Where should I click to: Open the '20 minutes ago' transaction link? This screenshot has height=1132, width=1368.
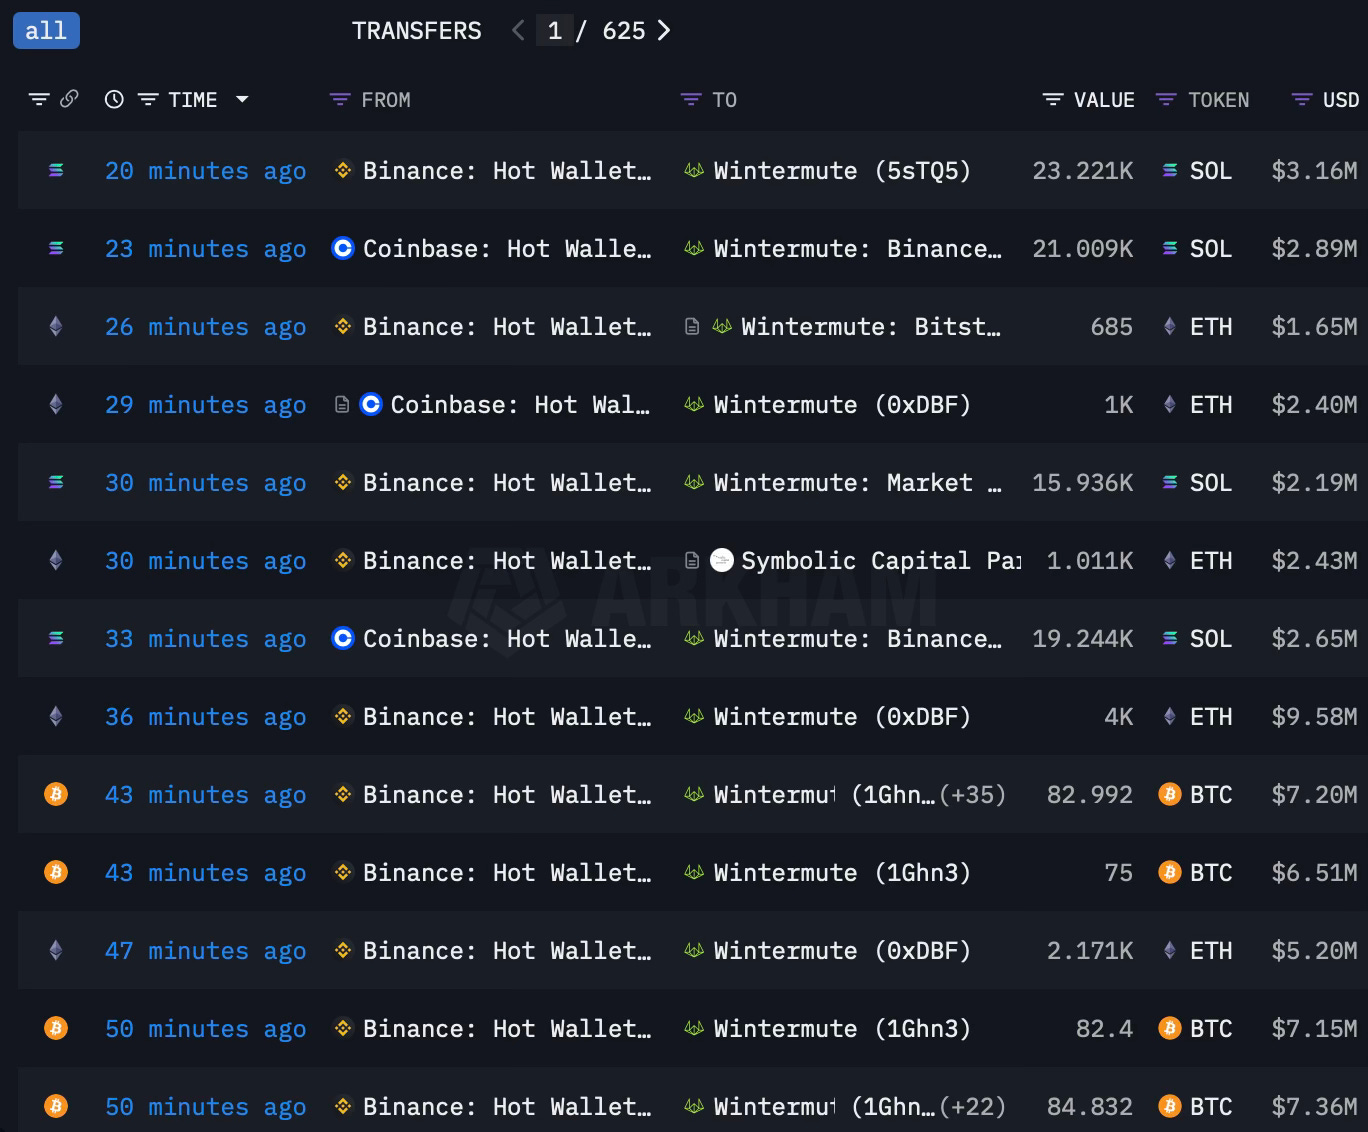coord(205,171)
